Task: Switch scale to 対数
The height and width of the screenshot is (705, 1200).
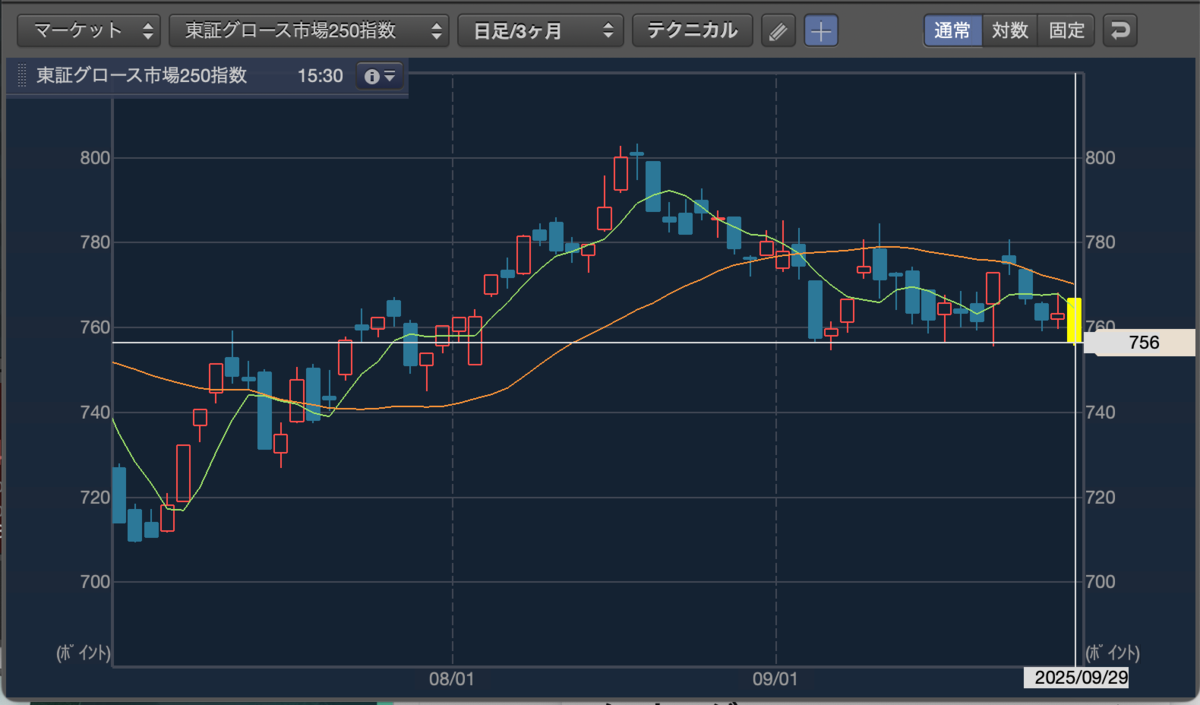Action: coord(1010,31)
